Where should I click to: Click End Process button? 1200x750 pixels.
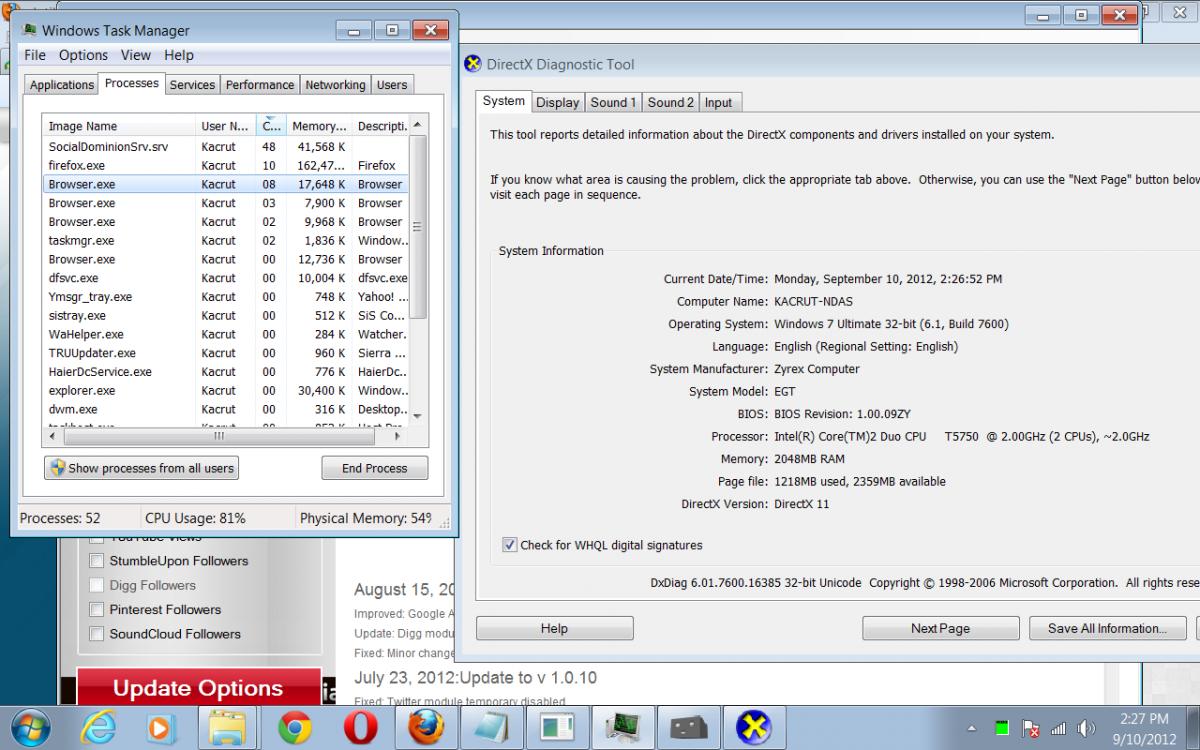point(375,468)
